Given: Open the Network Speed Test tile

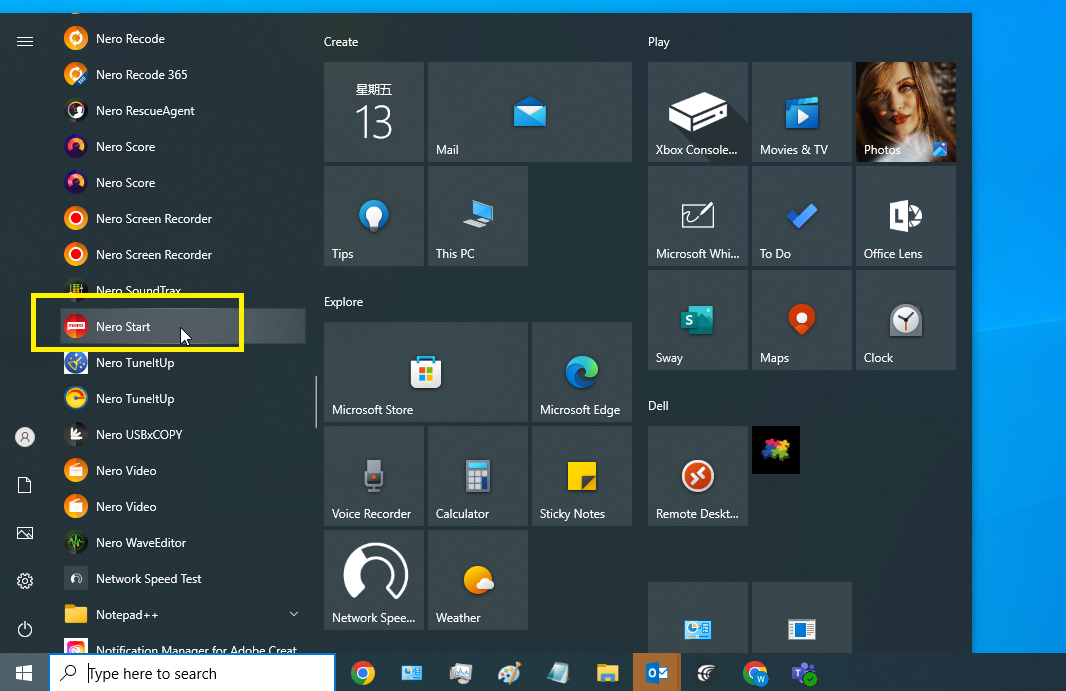Looking at the screenshot, I should click(374, 580).
